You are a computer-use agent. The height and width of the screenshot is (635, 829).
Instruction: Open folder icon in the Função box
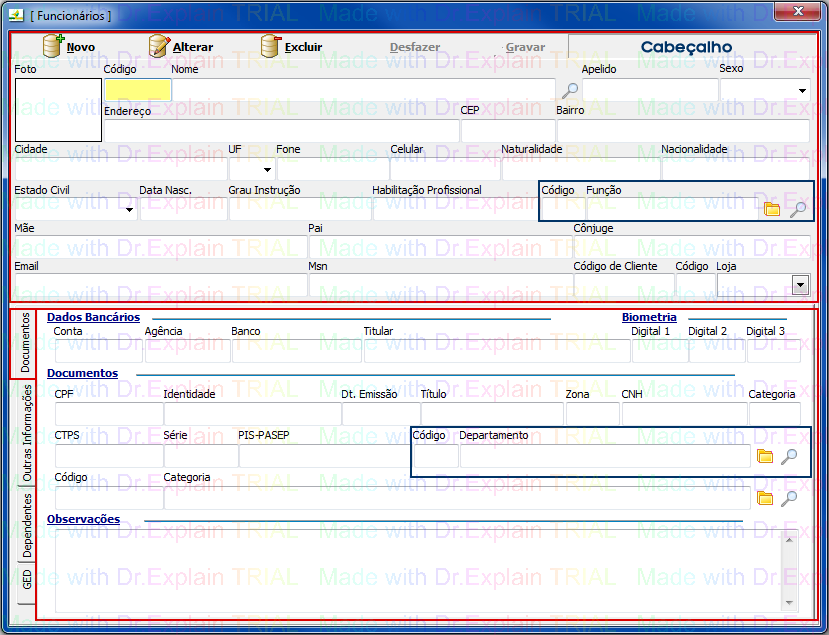pos(772,209)
